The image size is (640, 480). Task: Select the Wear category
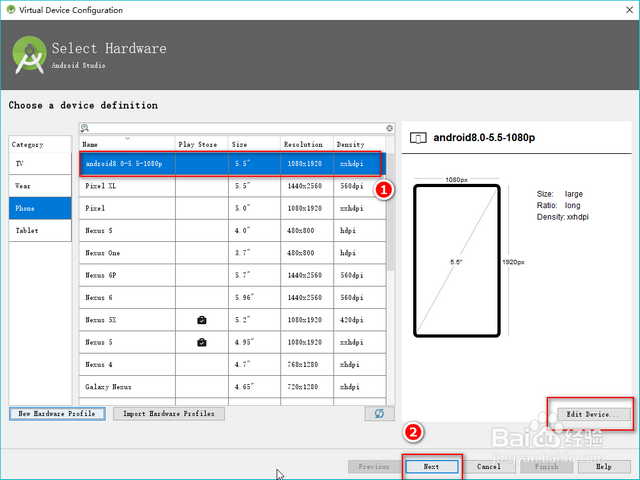pyautogui.click(x=40, y=186)
